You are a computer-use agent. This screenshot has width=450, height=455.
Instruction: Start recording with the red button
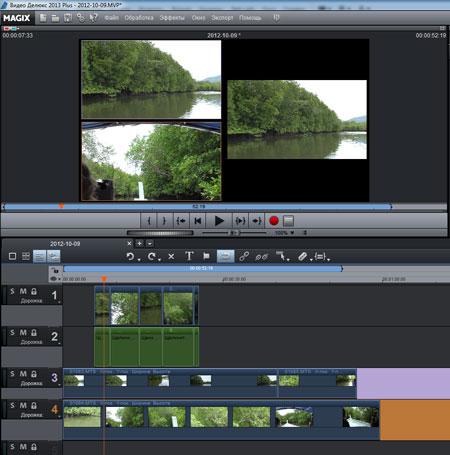point(274,221)
